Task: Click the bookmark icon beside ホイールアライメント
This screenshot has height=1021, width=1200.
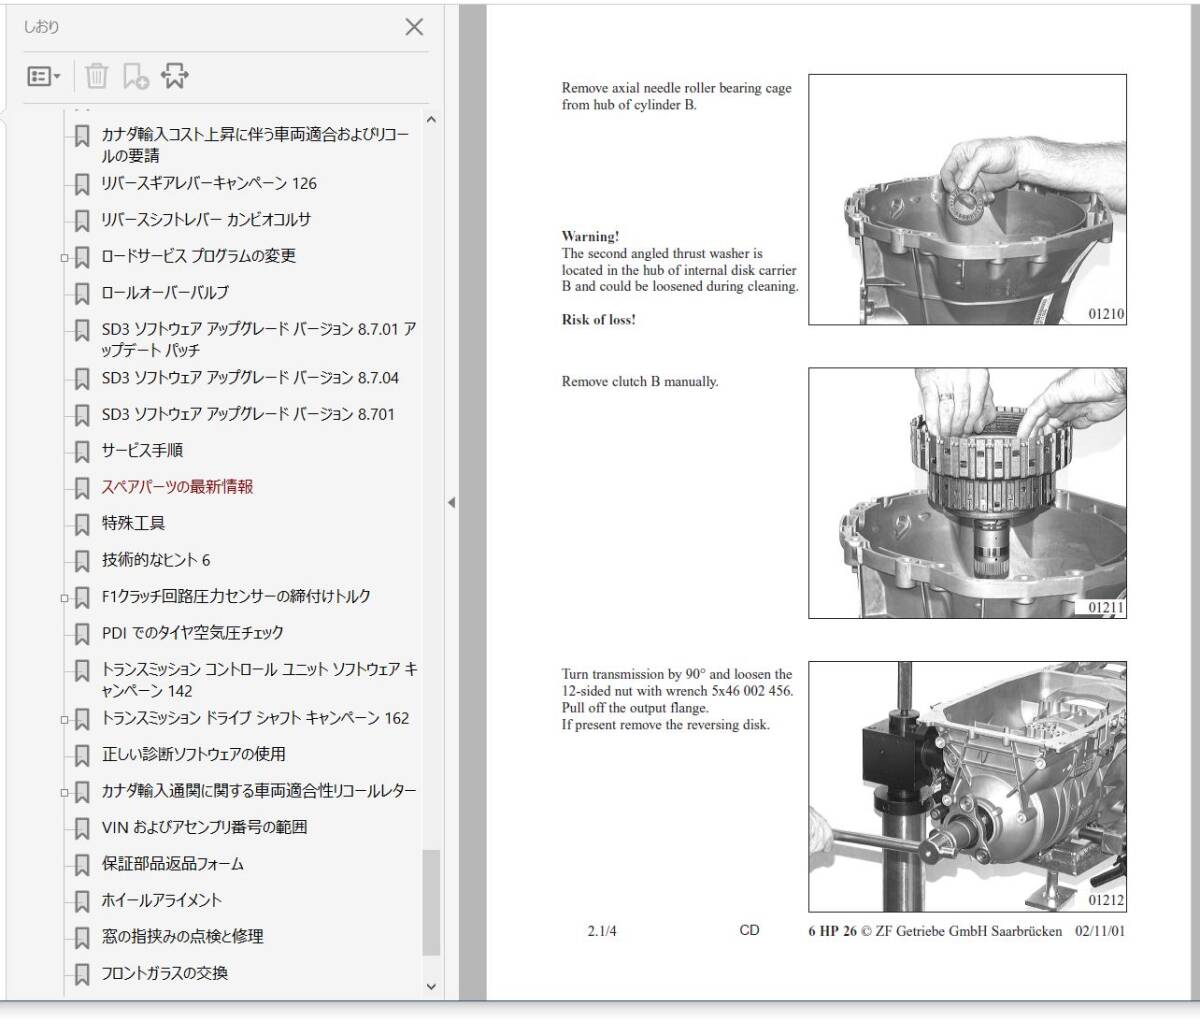Action: (82, 901)
